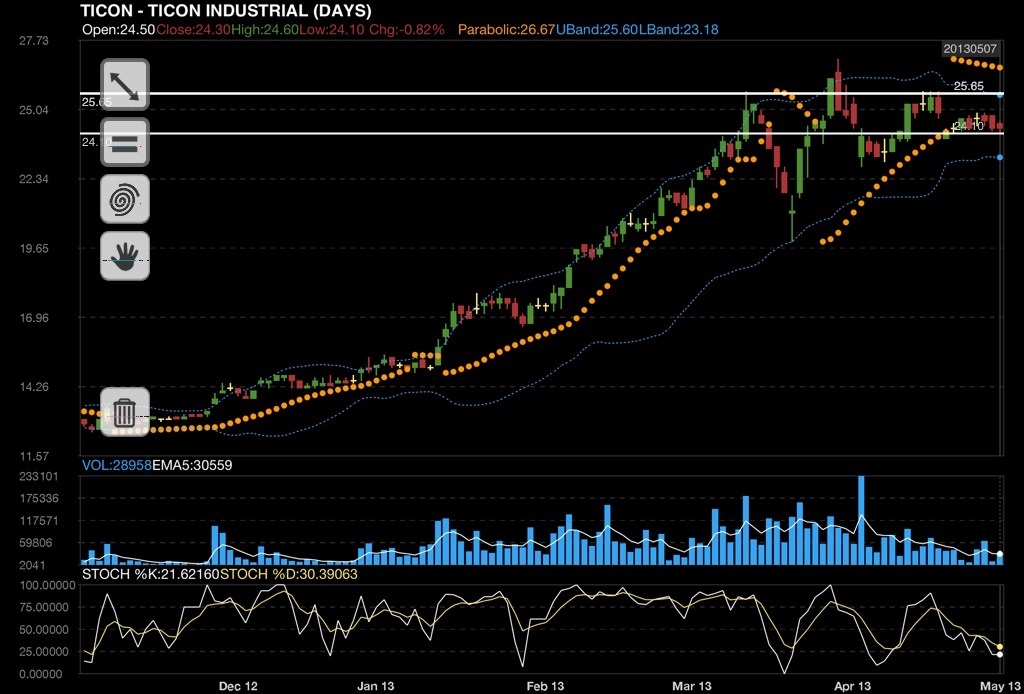This screenshot has width=1024, height=694.
Task: Click the STOCH %K:21.62160 label
Action: click(150, 574)
